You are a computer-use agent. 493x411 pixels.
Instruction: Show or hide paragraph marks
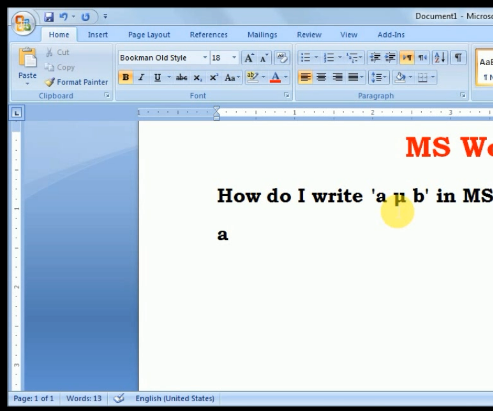pyautogui.click(x=458, y=58)
